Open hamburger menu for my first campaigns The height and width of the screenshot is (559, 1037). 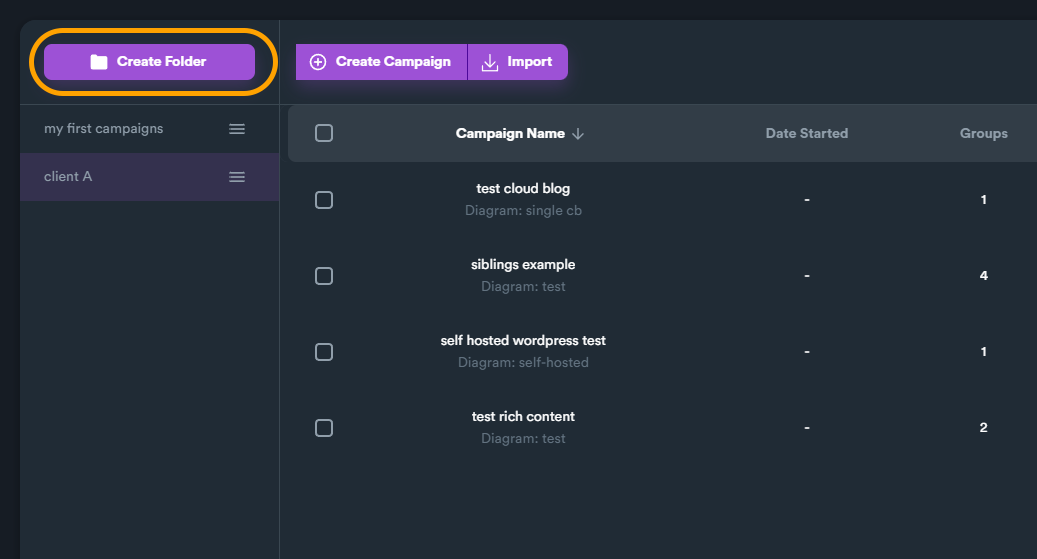click(237, 129)
